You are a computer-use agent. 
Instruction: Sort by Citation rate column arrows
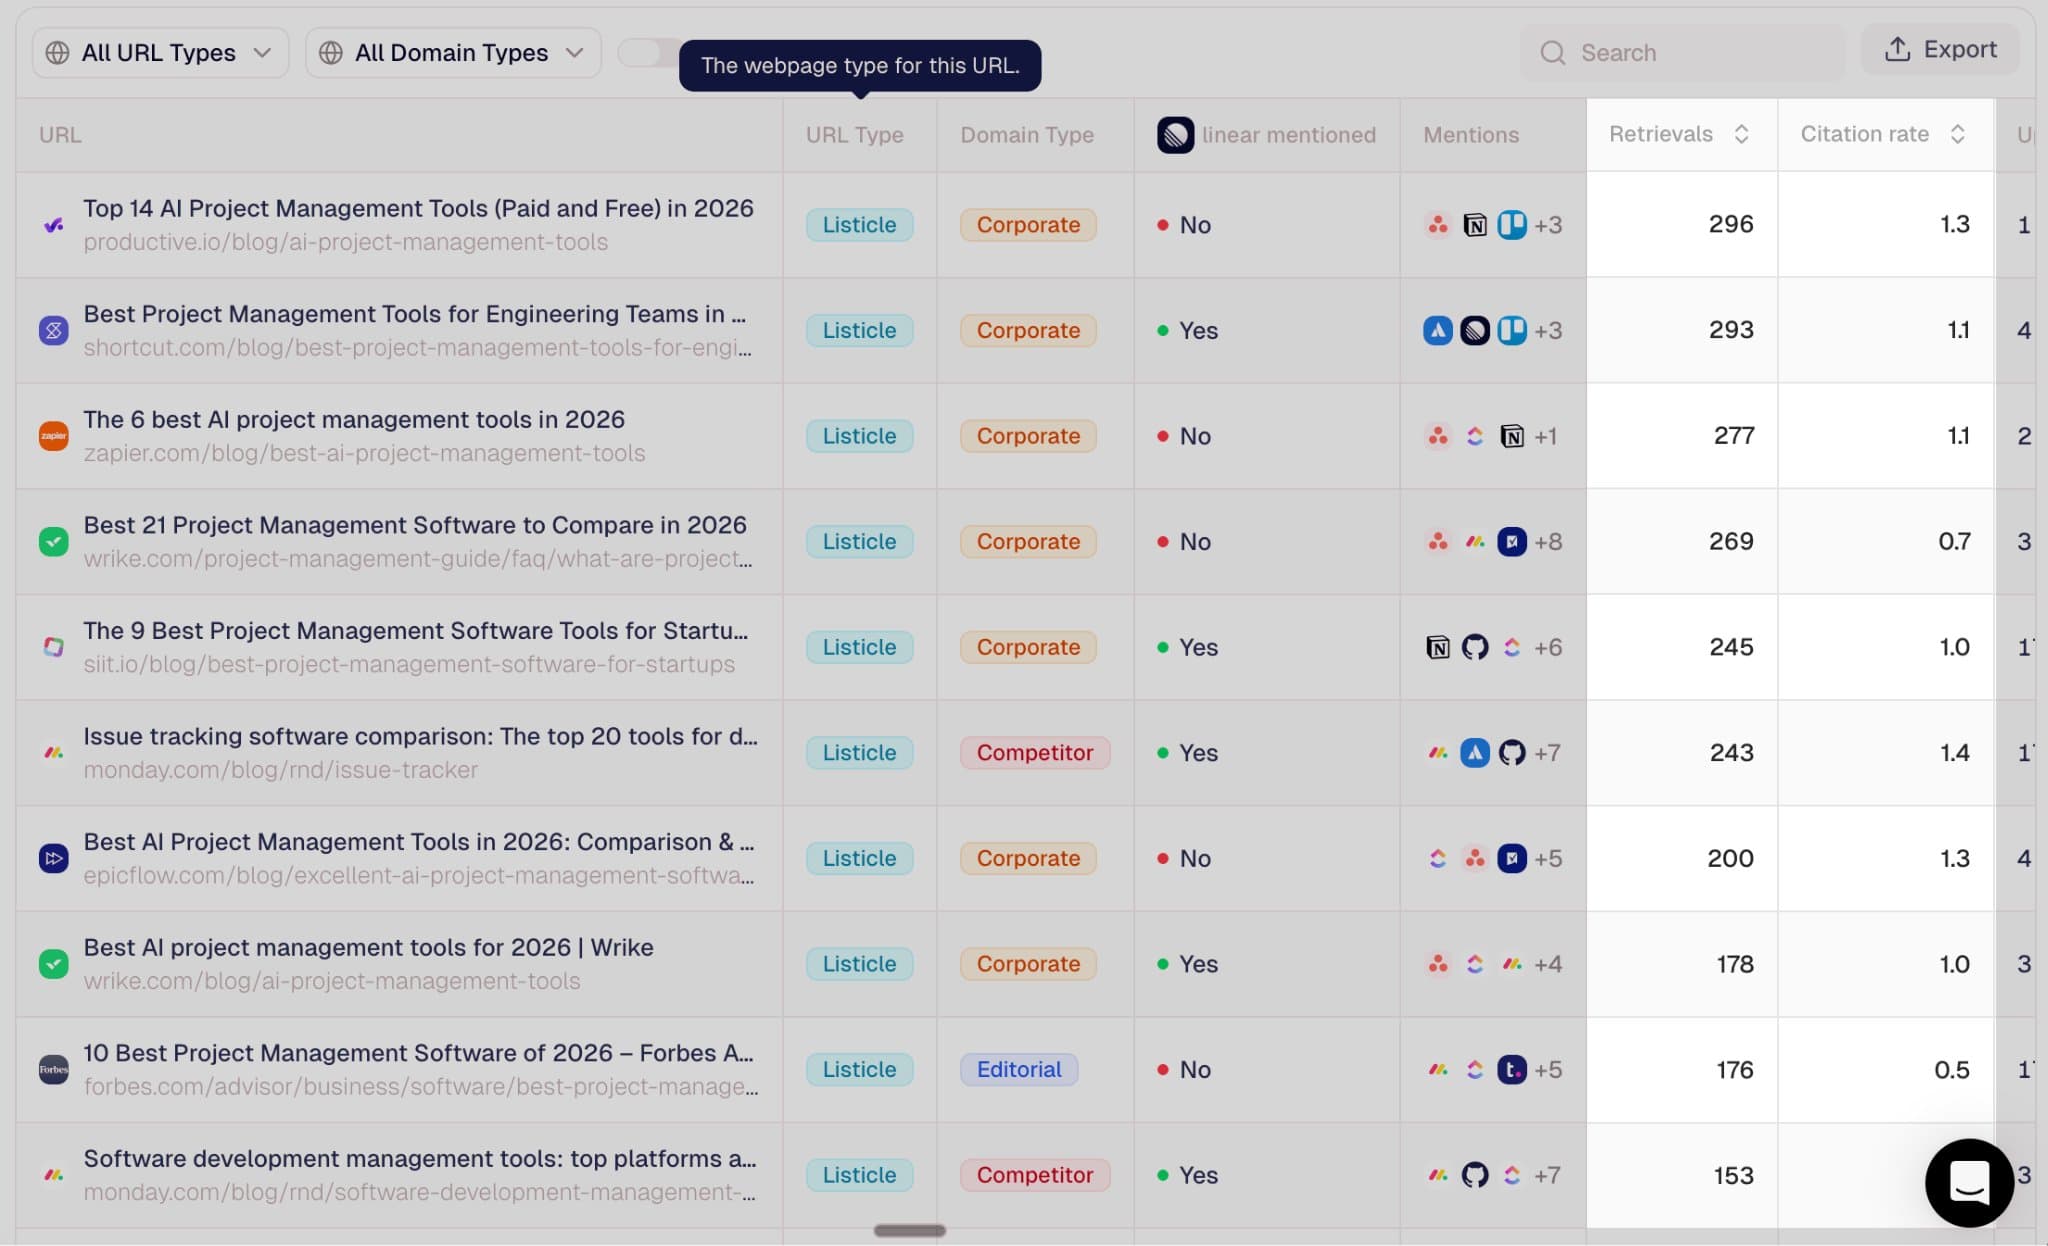(x=1958, y=134)
